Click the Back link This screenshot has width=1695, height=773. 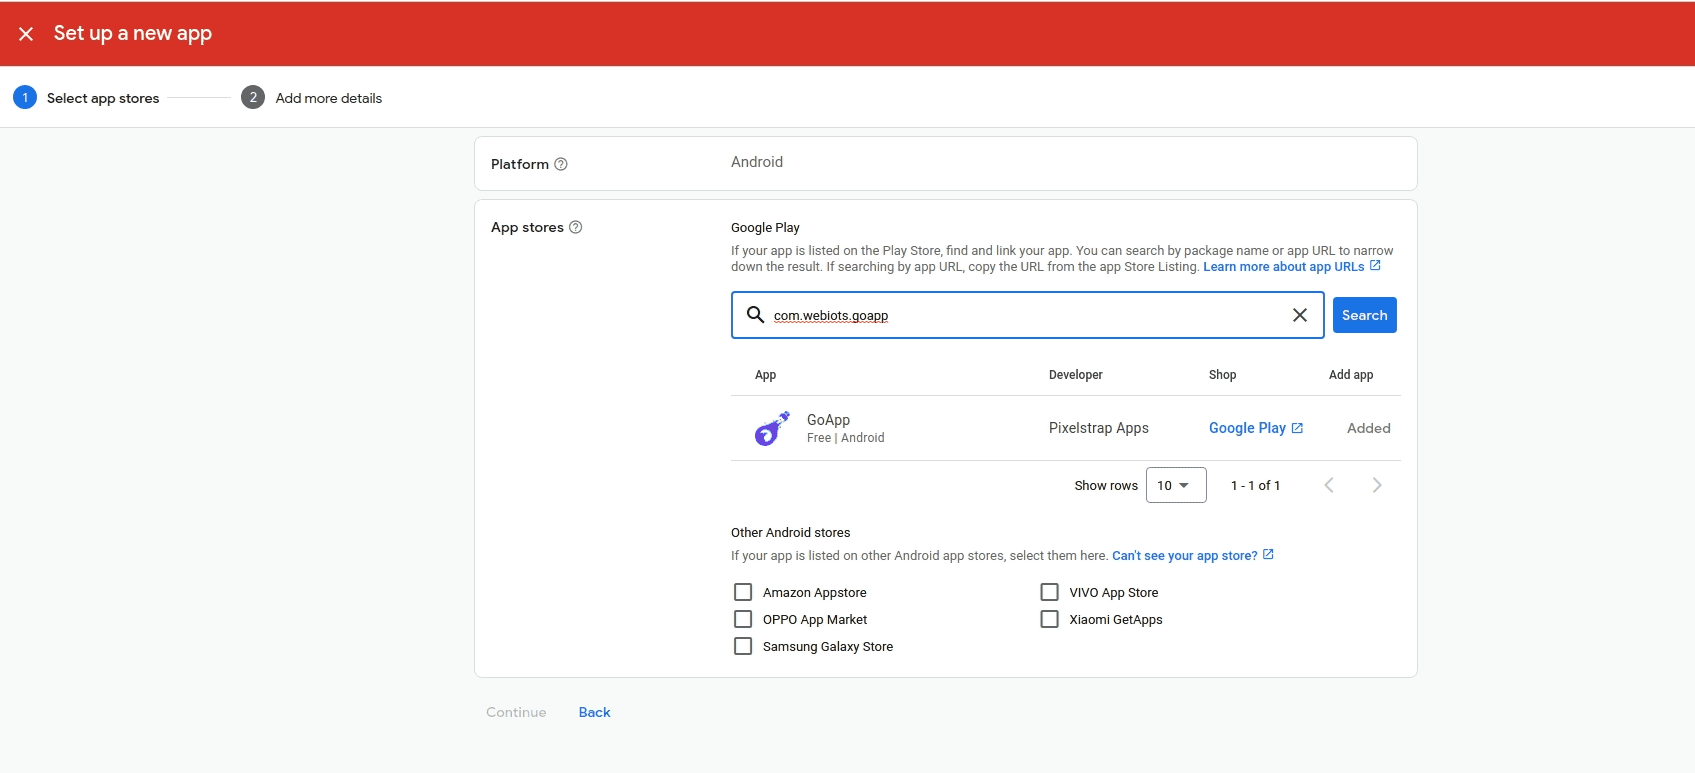click(x=594, y=712)
